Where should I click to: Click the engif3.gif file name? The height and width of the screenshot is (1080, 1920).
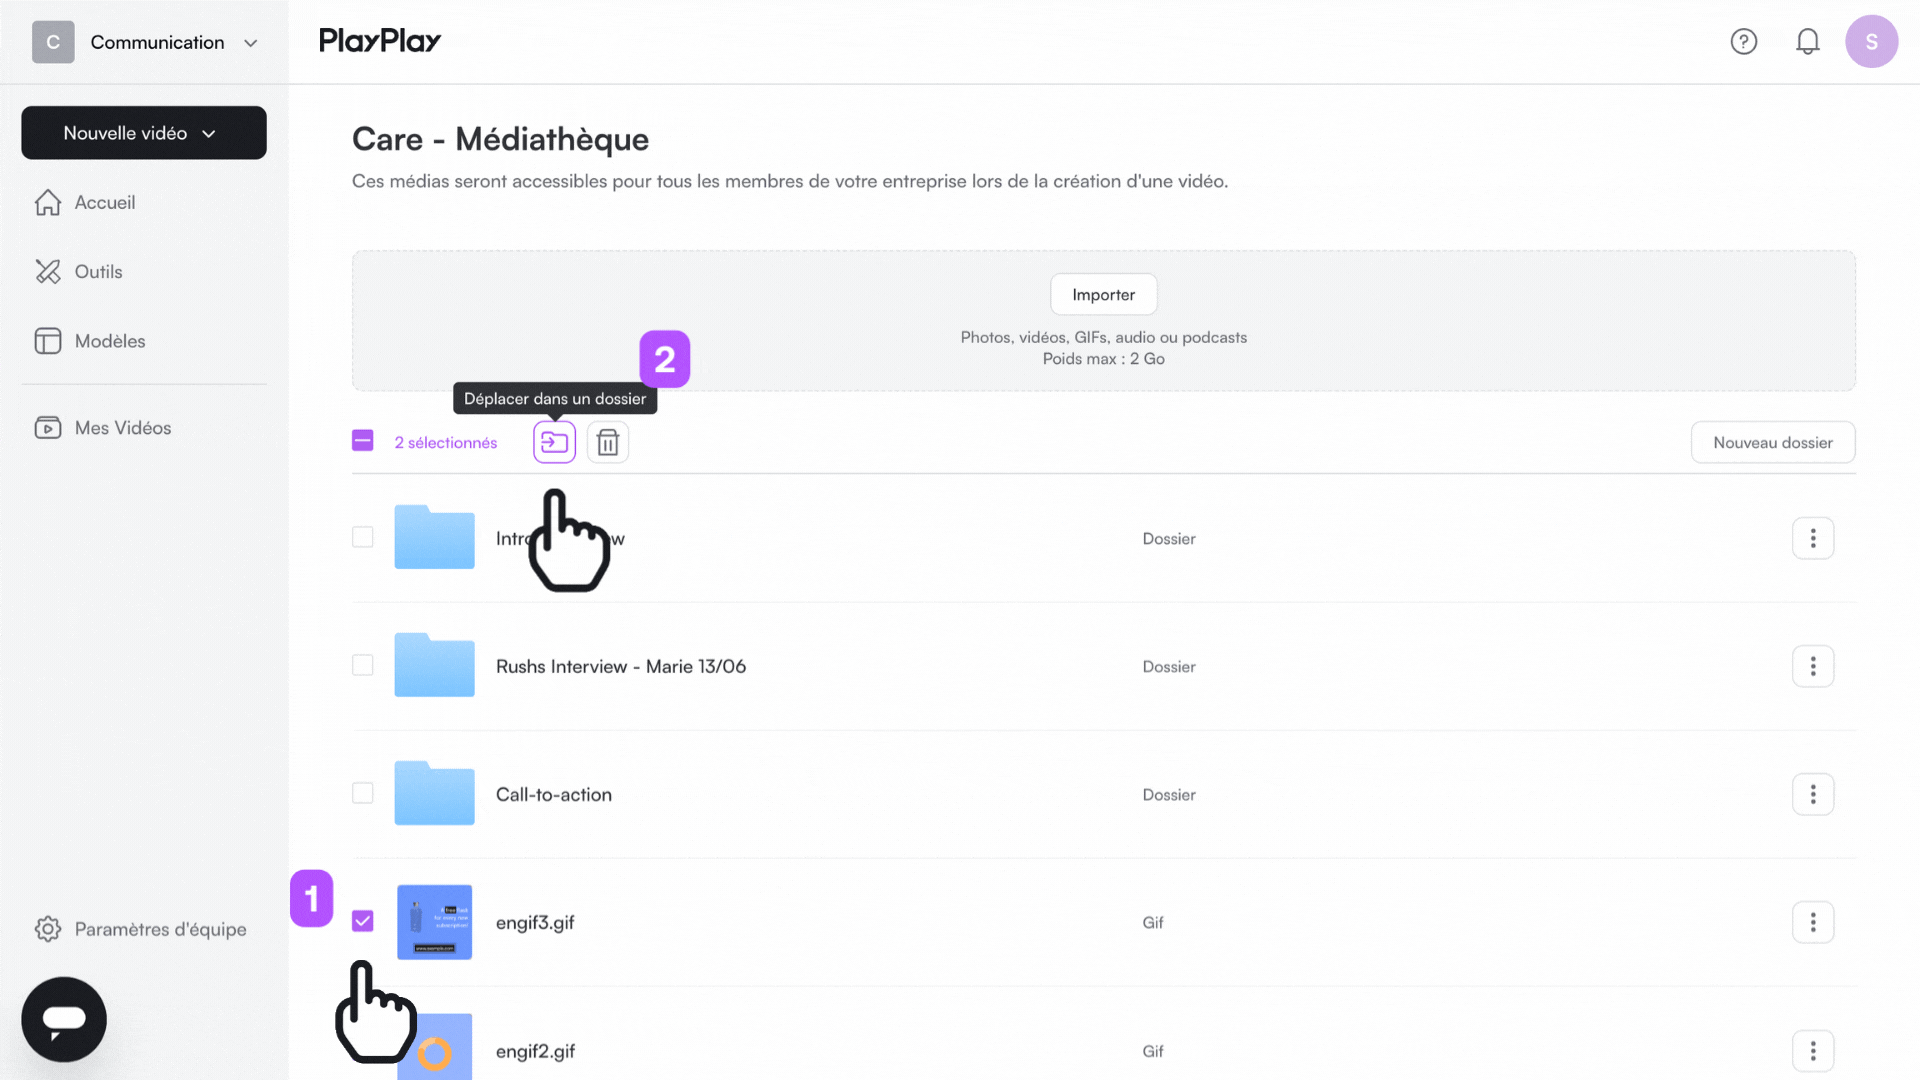point(535,922)
